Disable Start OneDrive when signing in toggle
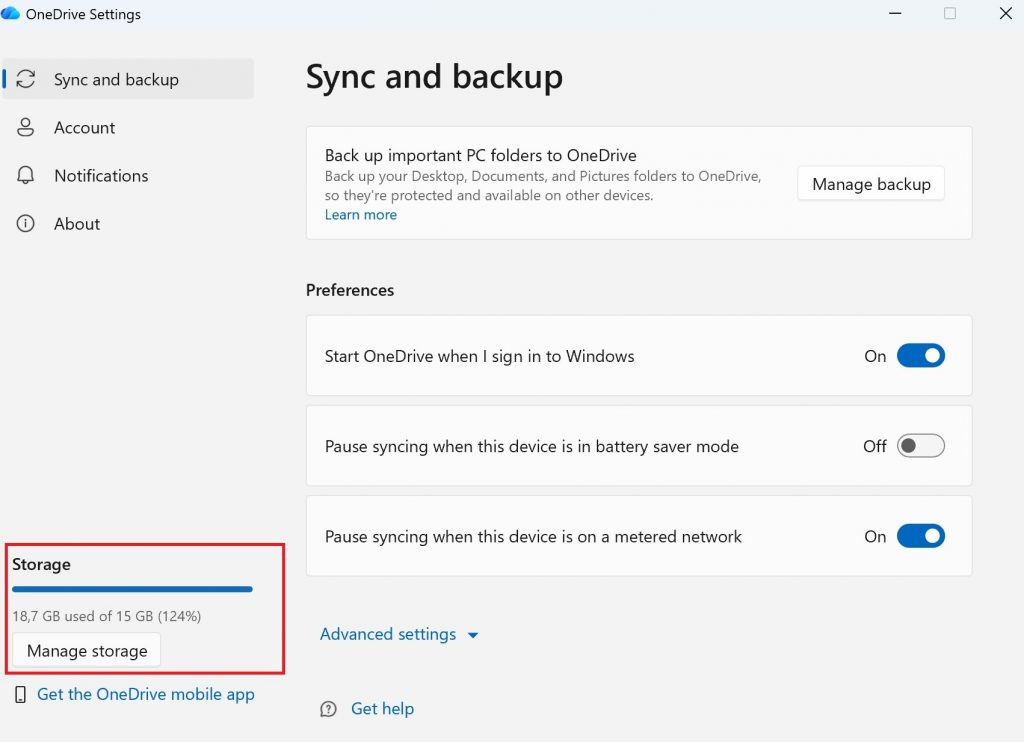 [921, 356]
